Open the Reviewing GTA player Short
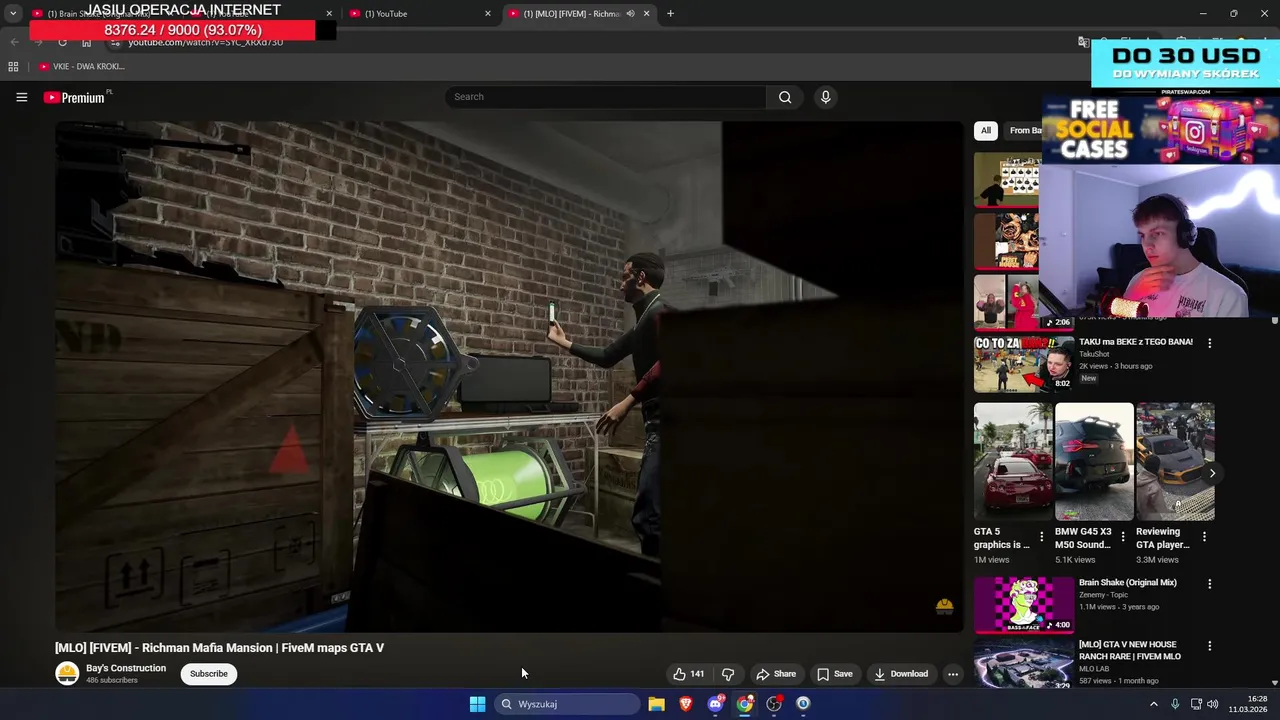The height and width of the screenshot is (720, 1280). tap(1175, 462)
